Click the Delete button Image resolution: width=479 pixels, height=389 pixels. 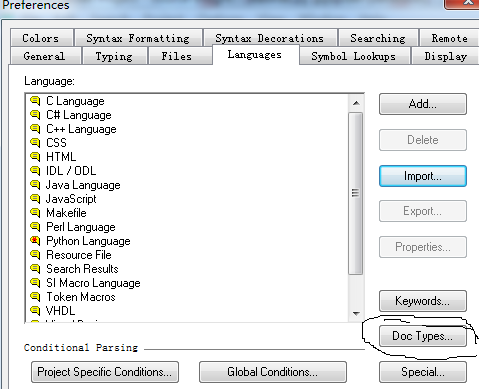coord(423,140)
